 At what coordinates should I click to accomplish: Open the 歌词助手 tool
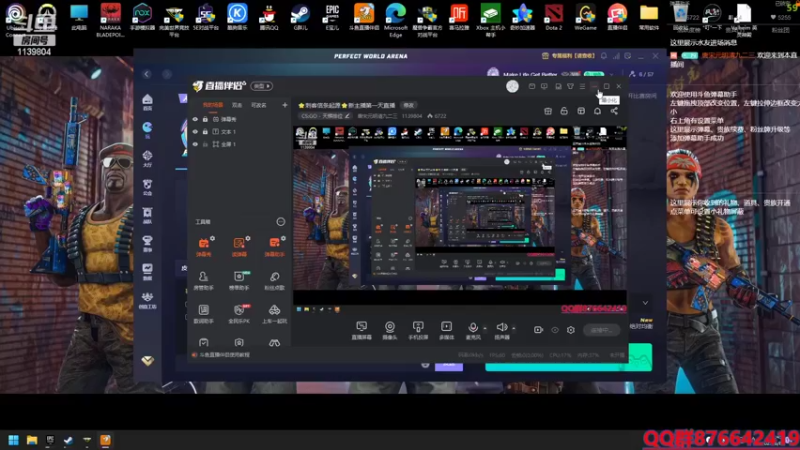(204, 314)
